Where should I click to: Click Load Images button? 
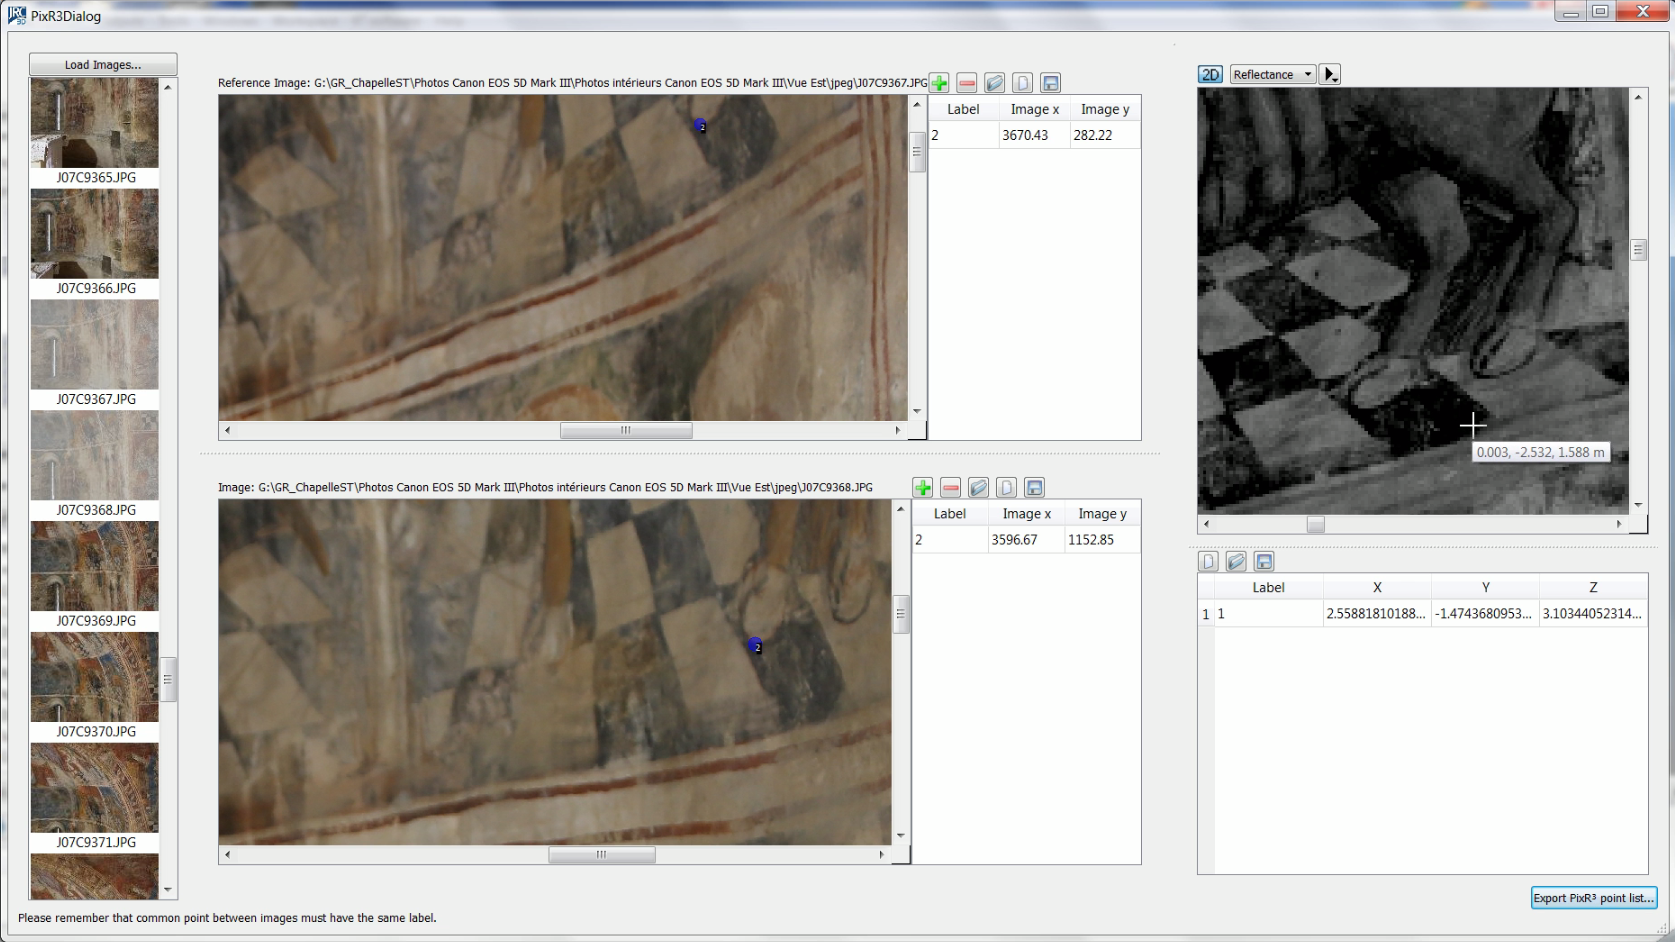(x=103, y=65)
